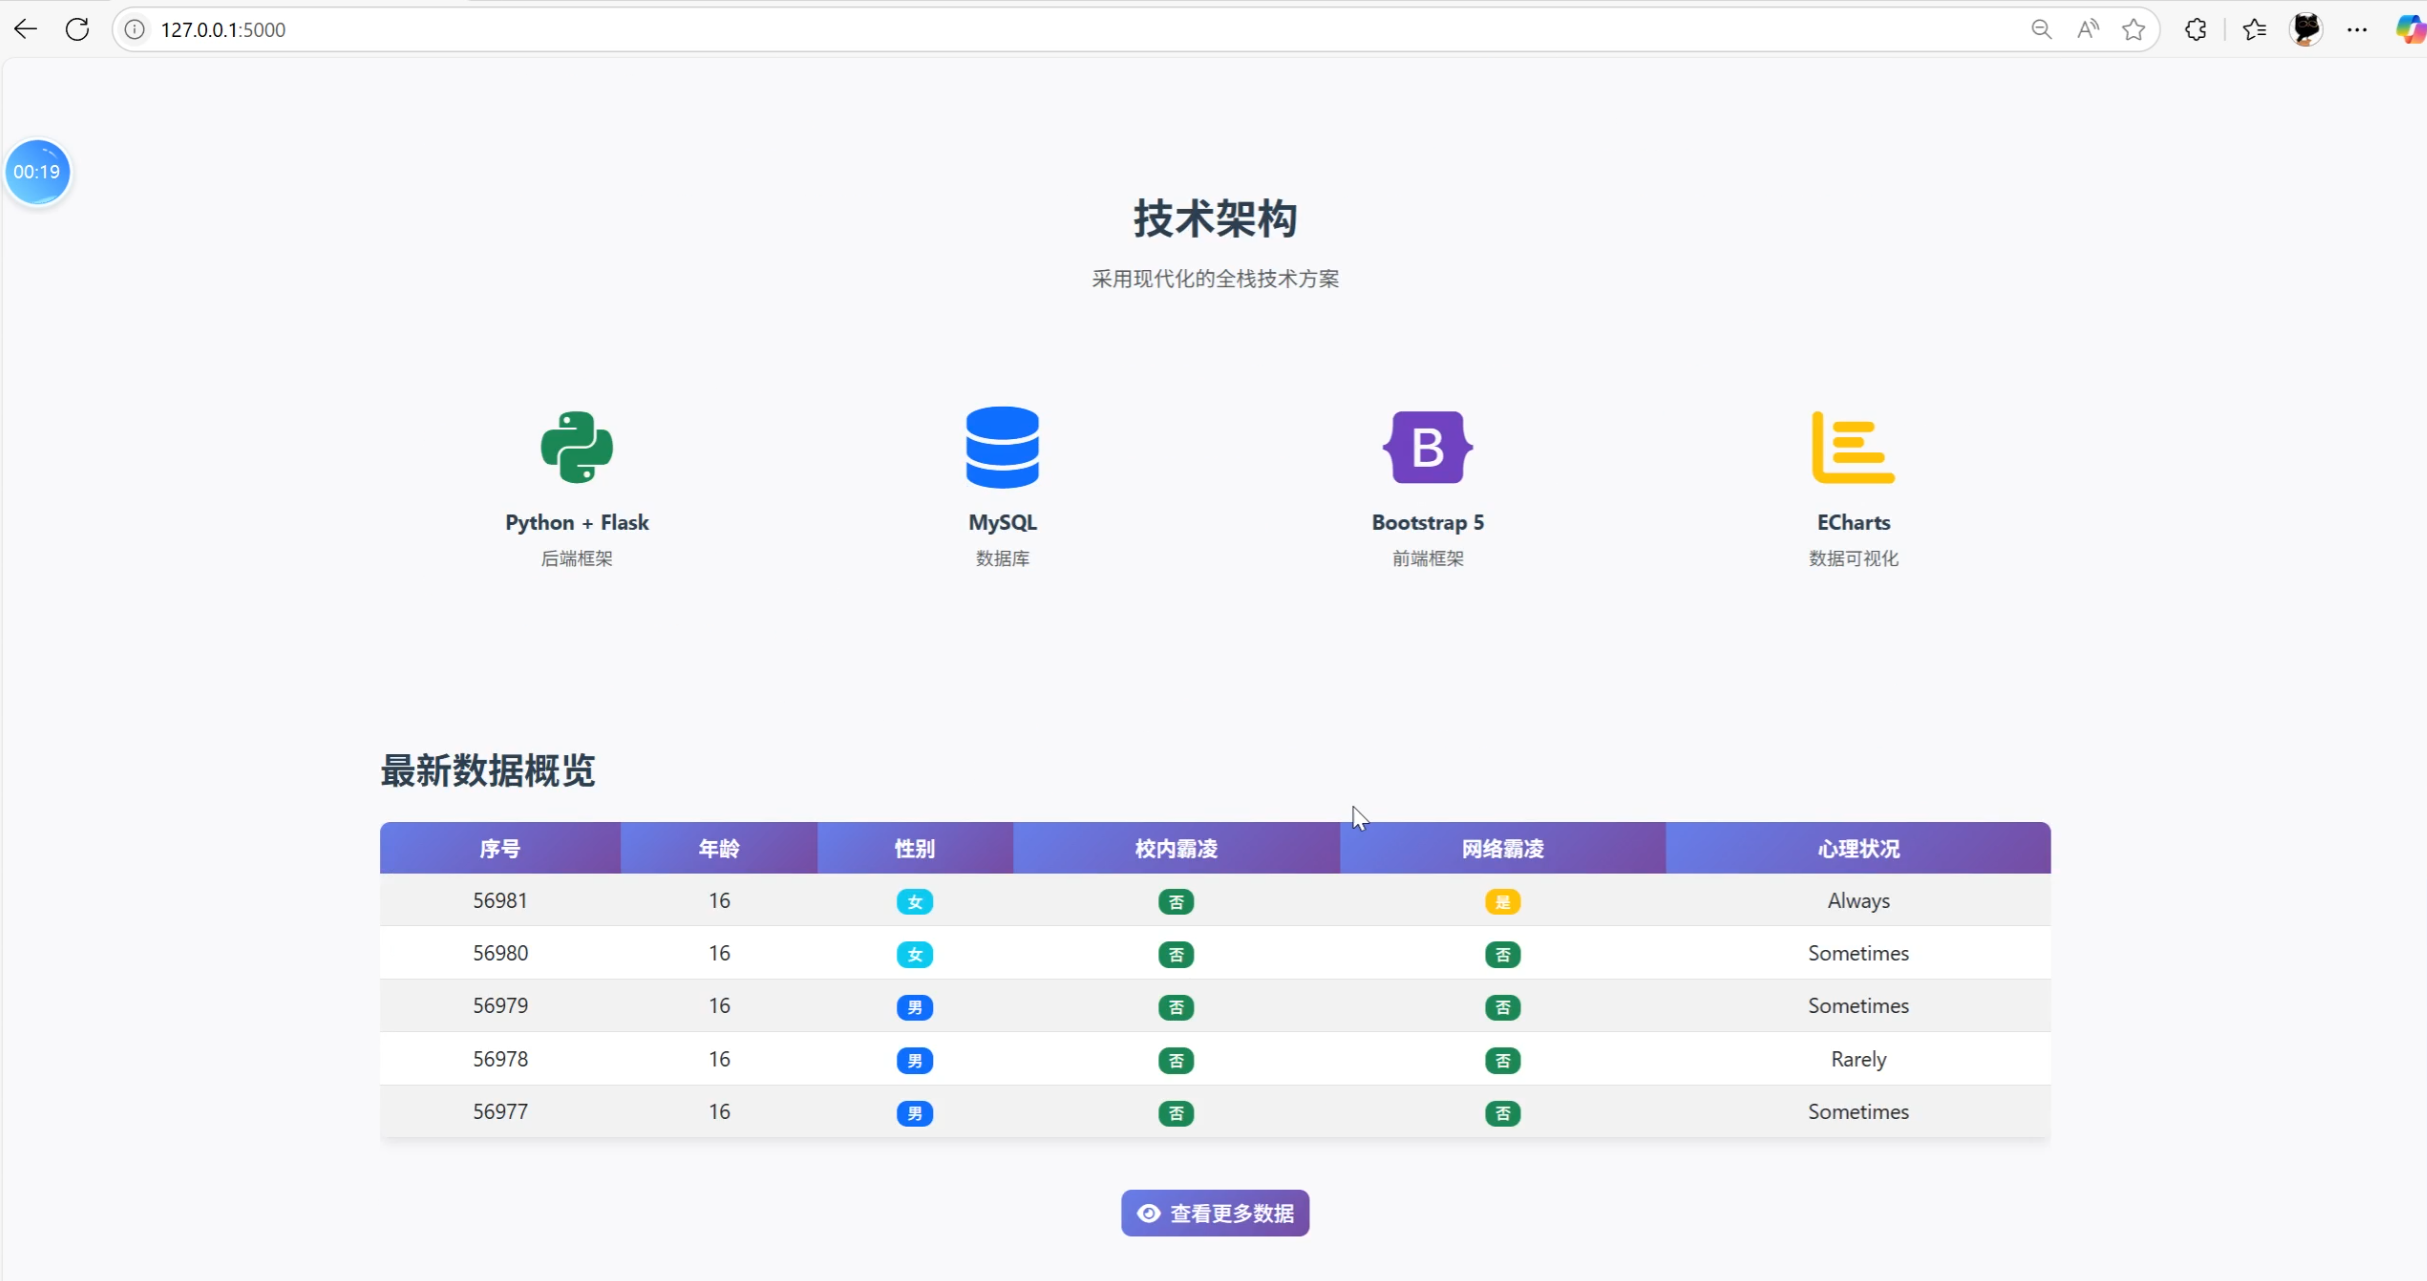Click Sometimes in row 56980
Viewport: 2427px width, 1281px height.
(x=1858, y=953)
